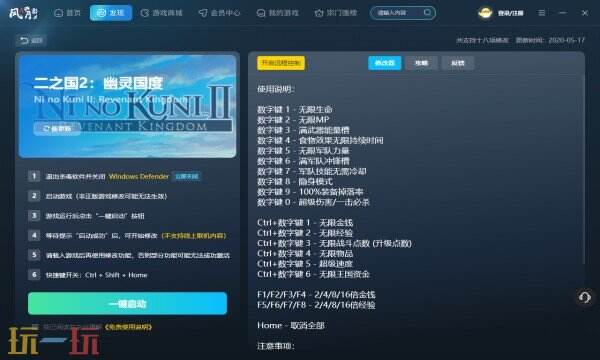This screenshot has height=360, width=600.
Task: Click the Ni no Kuni II banner image
Action: pos(127,106)
